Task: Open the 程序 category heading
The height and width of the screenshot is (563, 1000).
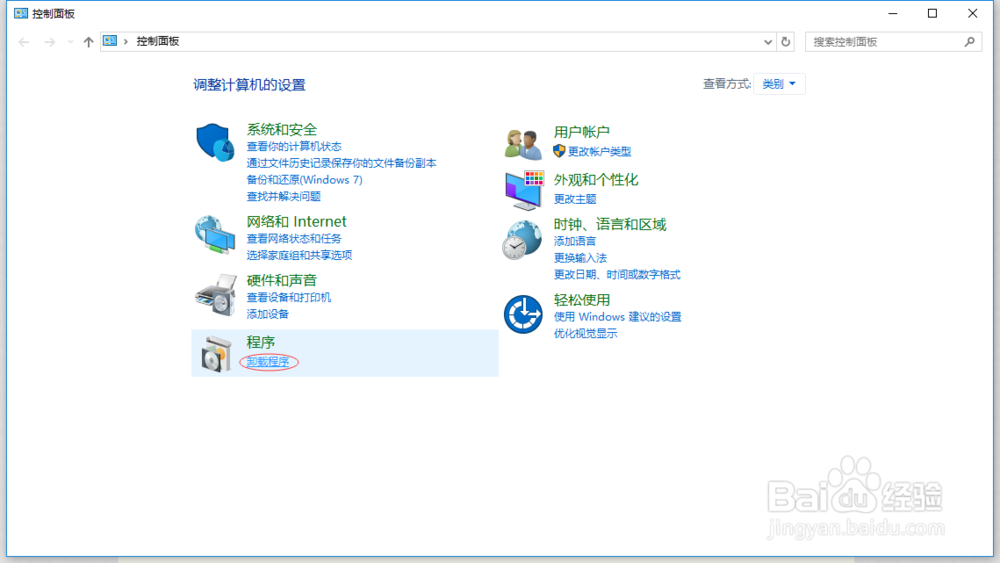Action: coord(261,342)
